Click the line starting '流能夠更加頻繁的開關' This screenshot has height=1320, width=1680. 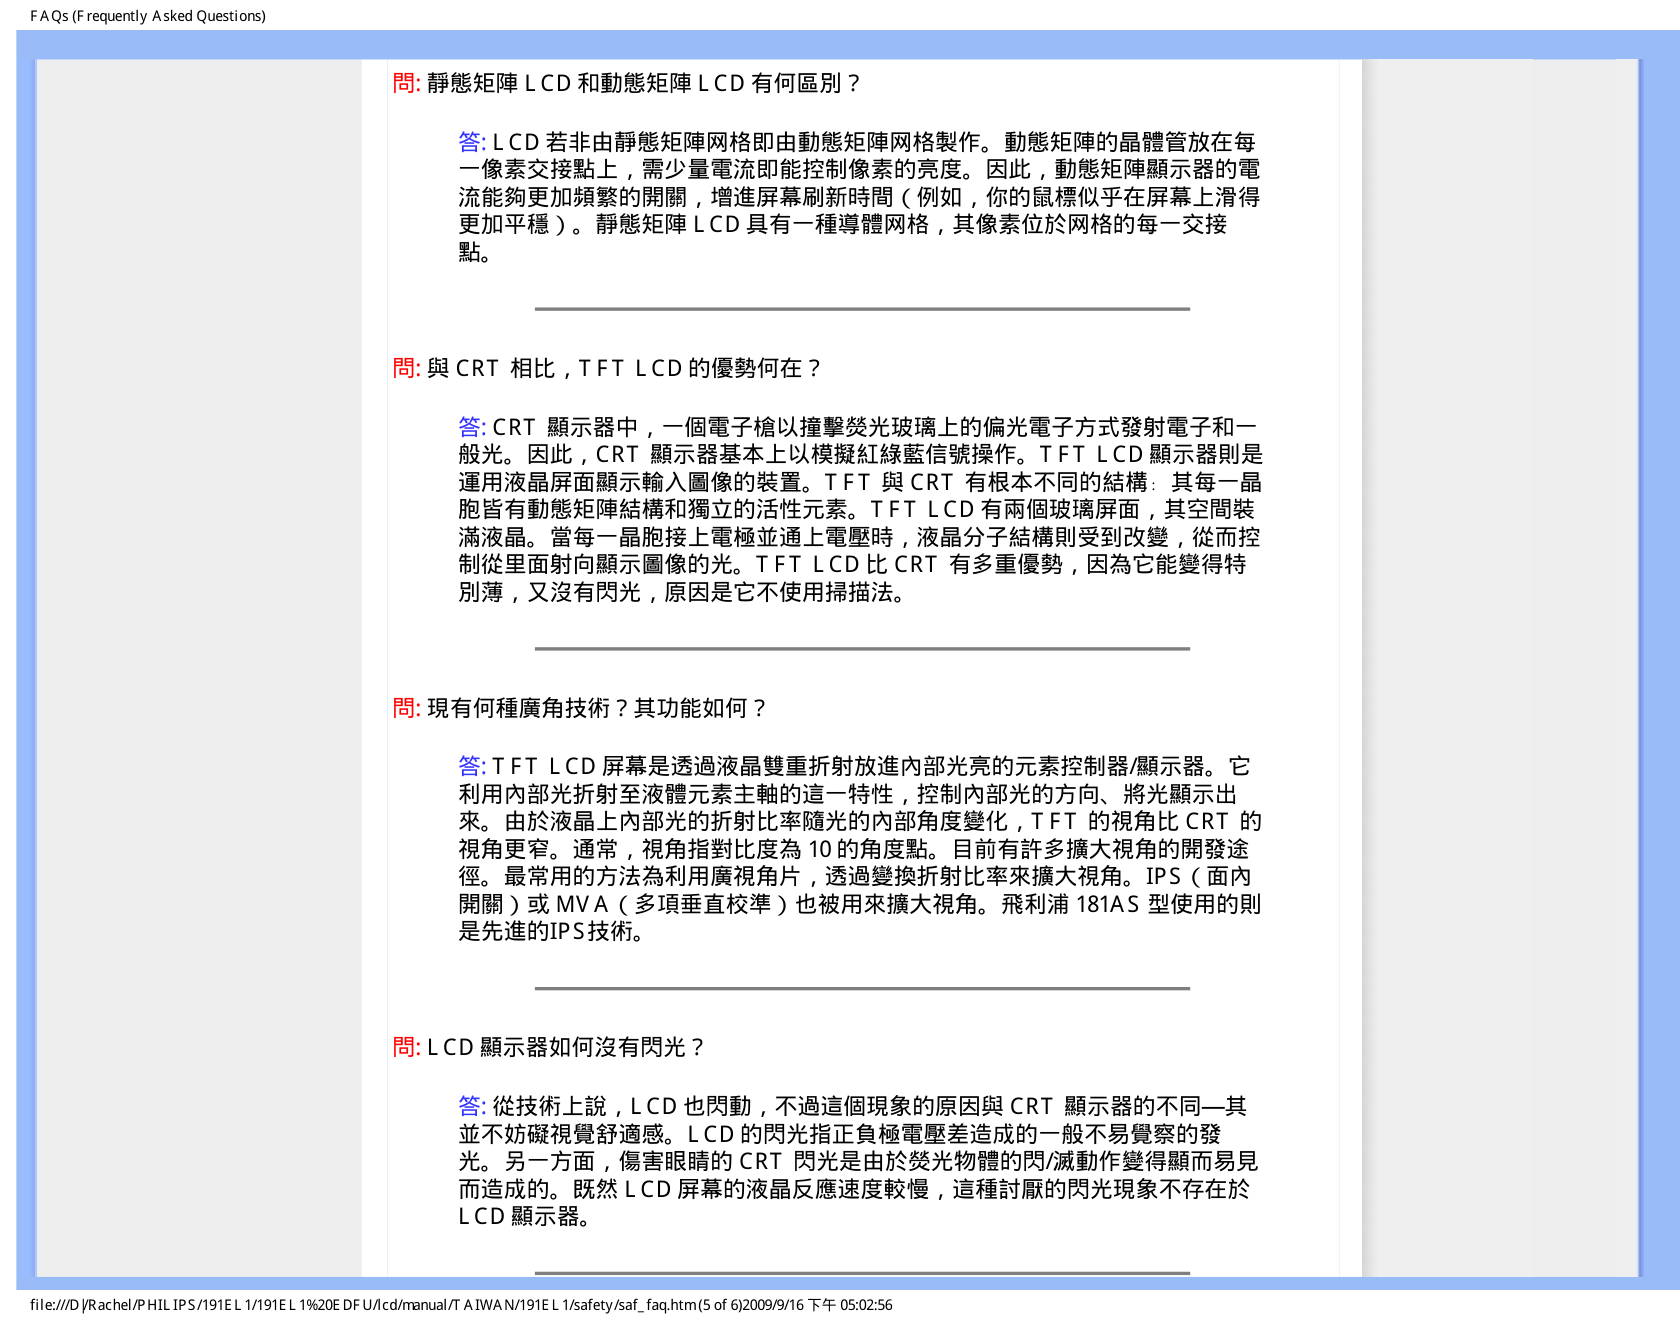859,197
